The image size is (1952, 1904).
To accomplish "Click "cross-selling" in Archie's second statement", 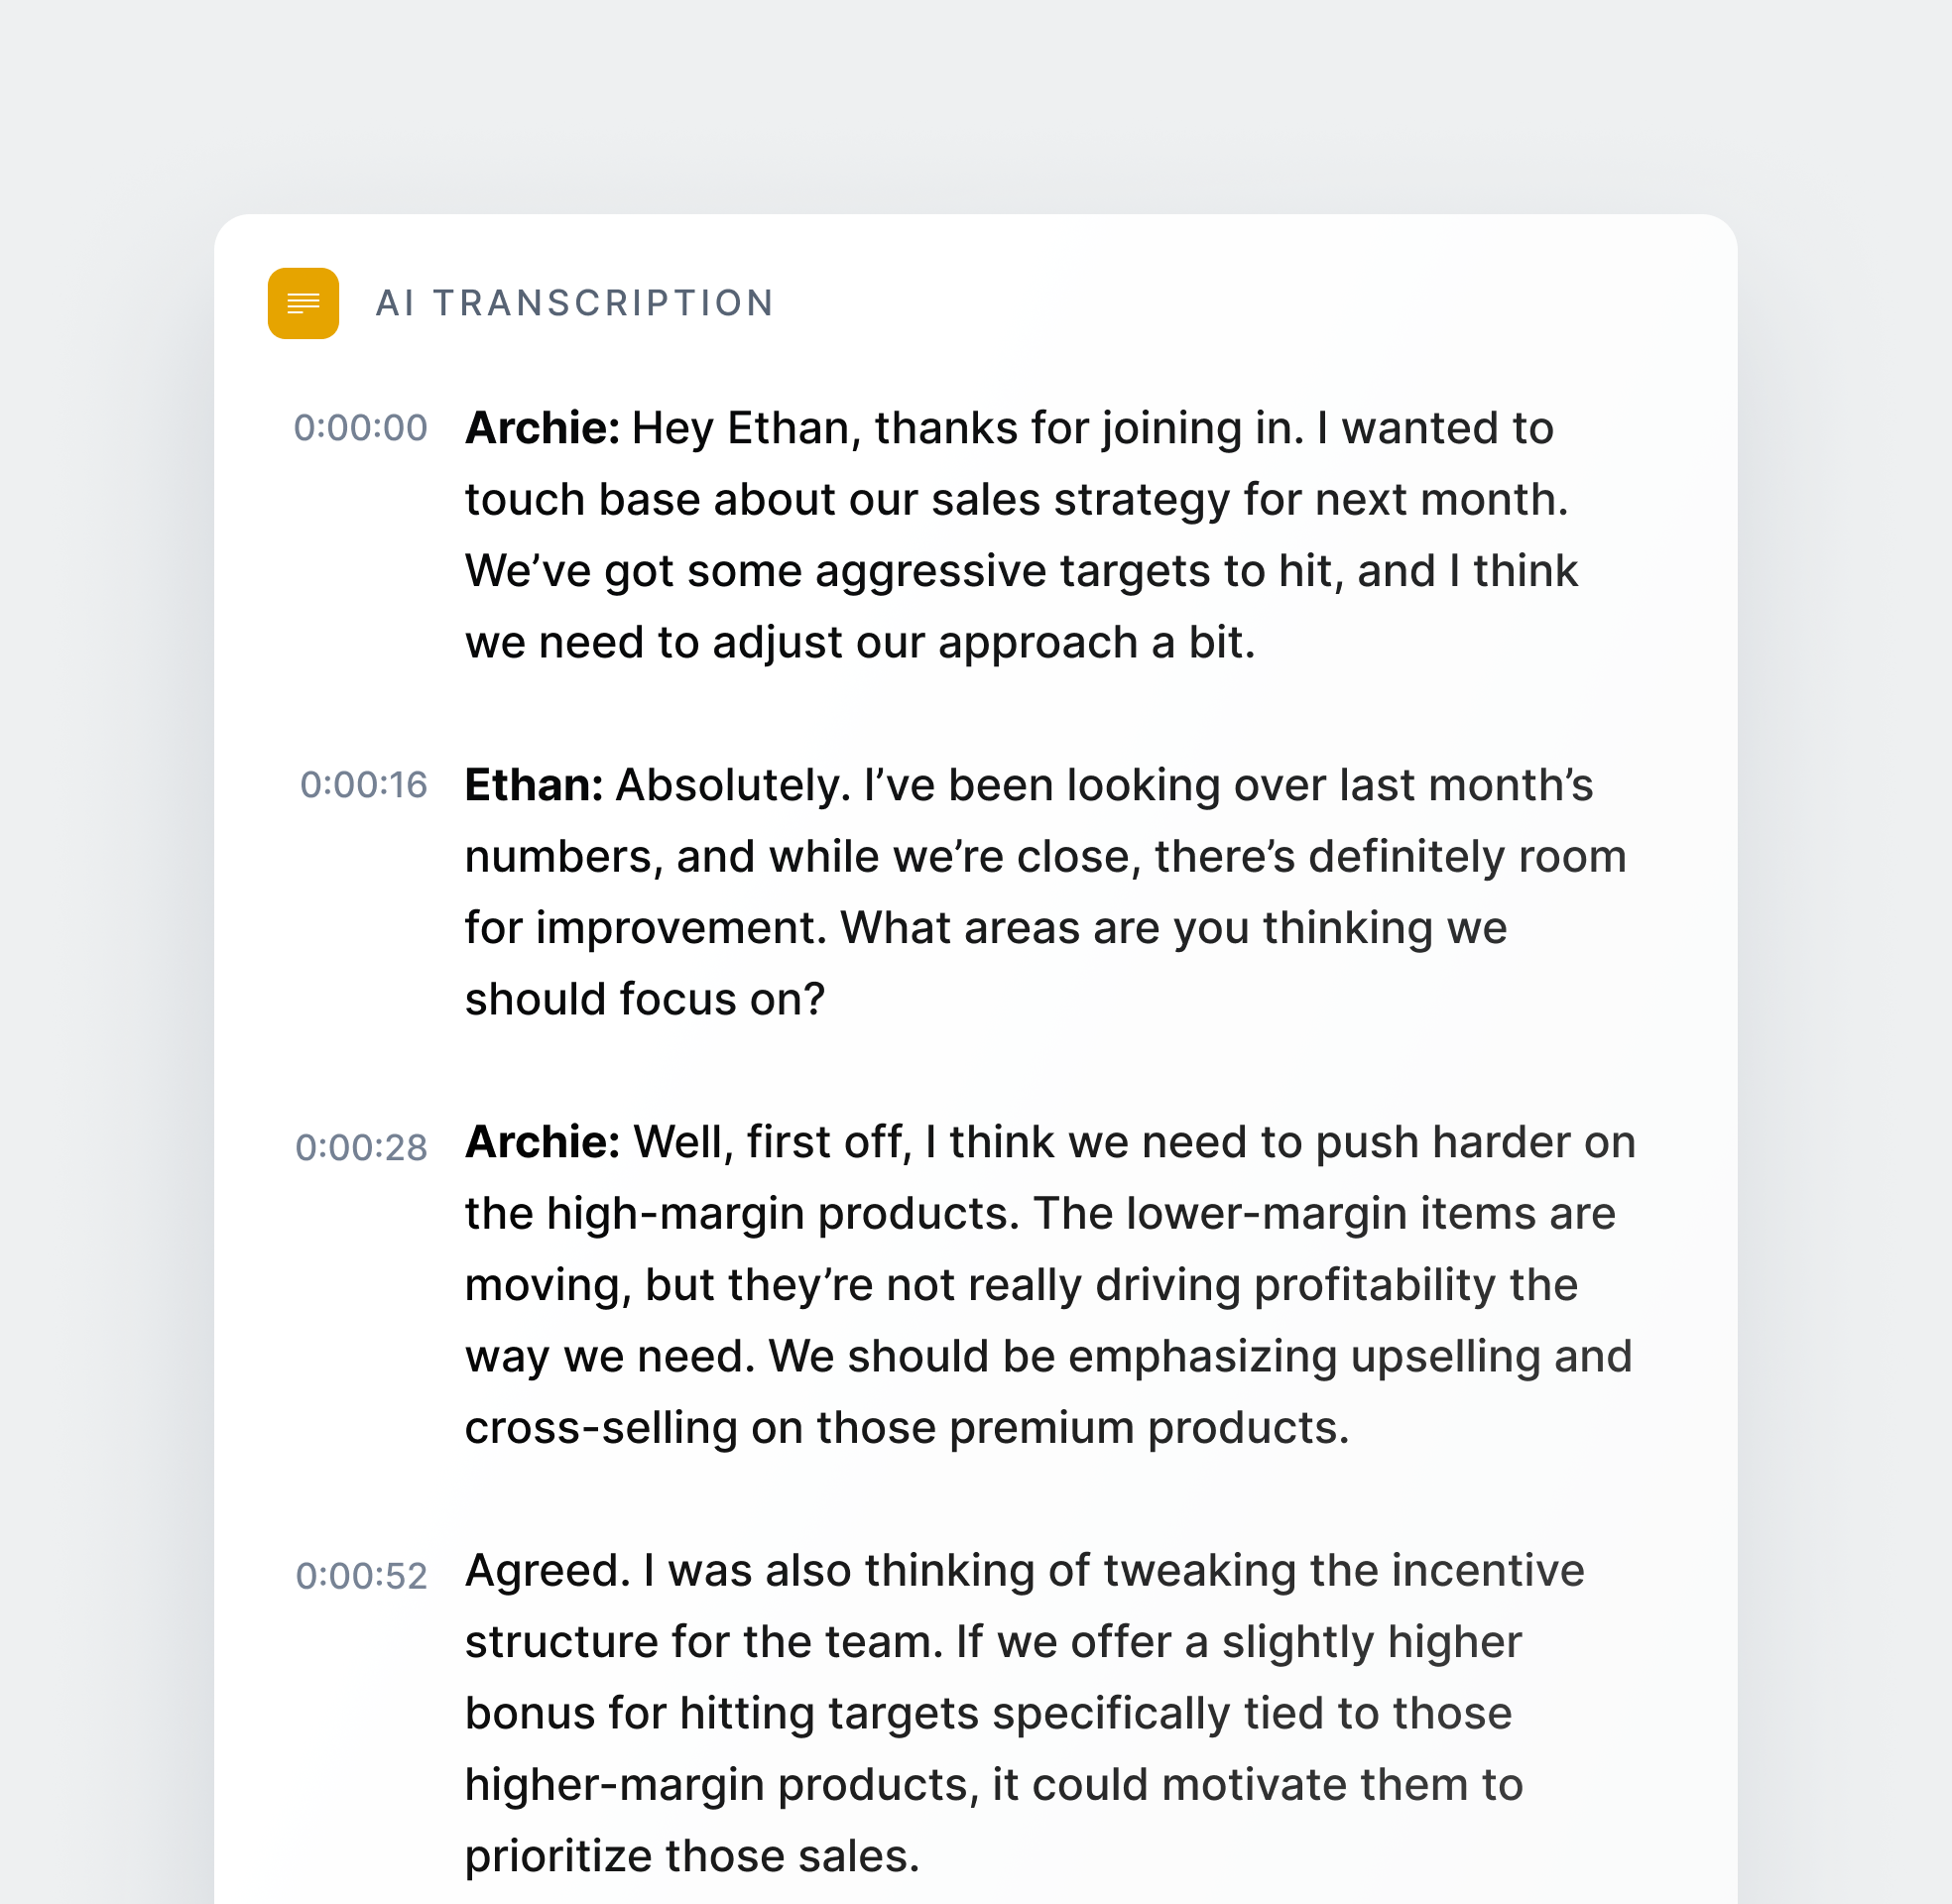I will tap(600, 1428).
